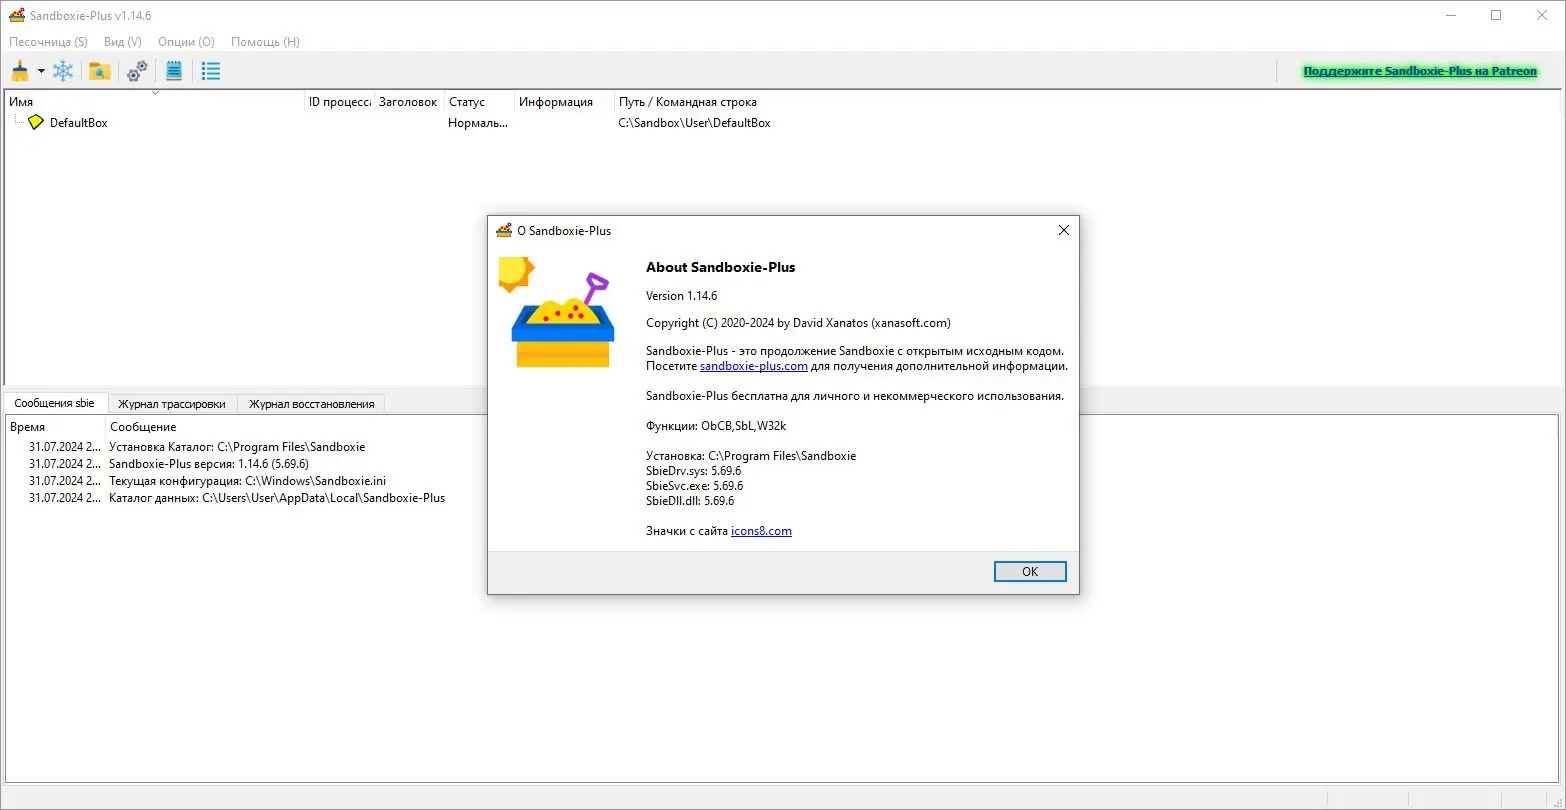Click the Sandboxie-Plus title bar app icon

(16, 16)
